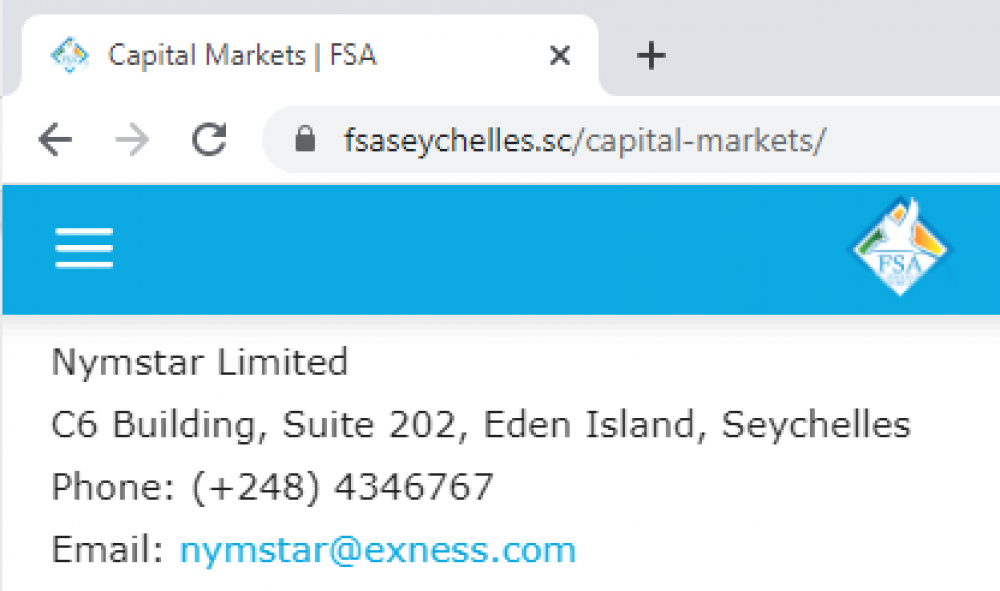
Task: Click the Nymstar Limited company name
Action: pyautogui.click(x=200, y=363)
